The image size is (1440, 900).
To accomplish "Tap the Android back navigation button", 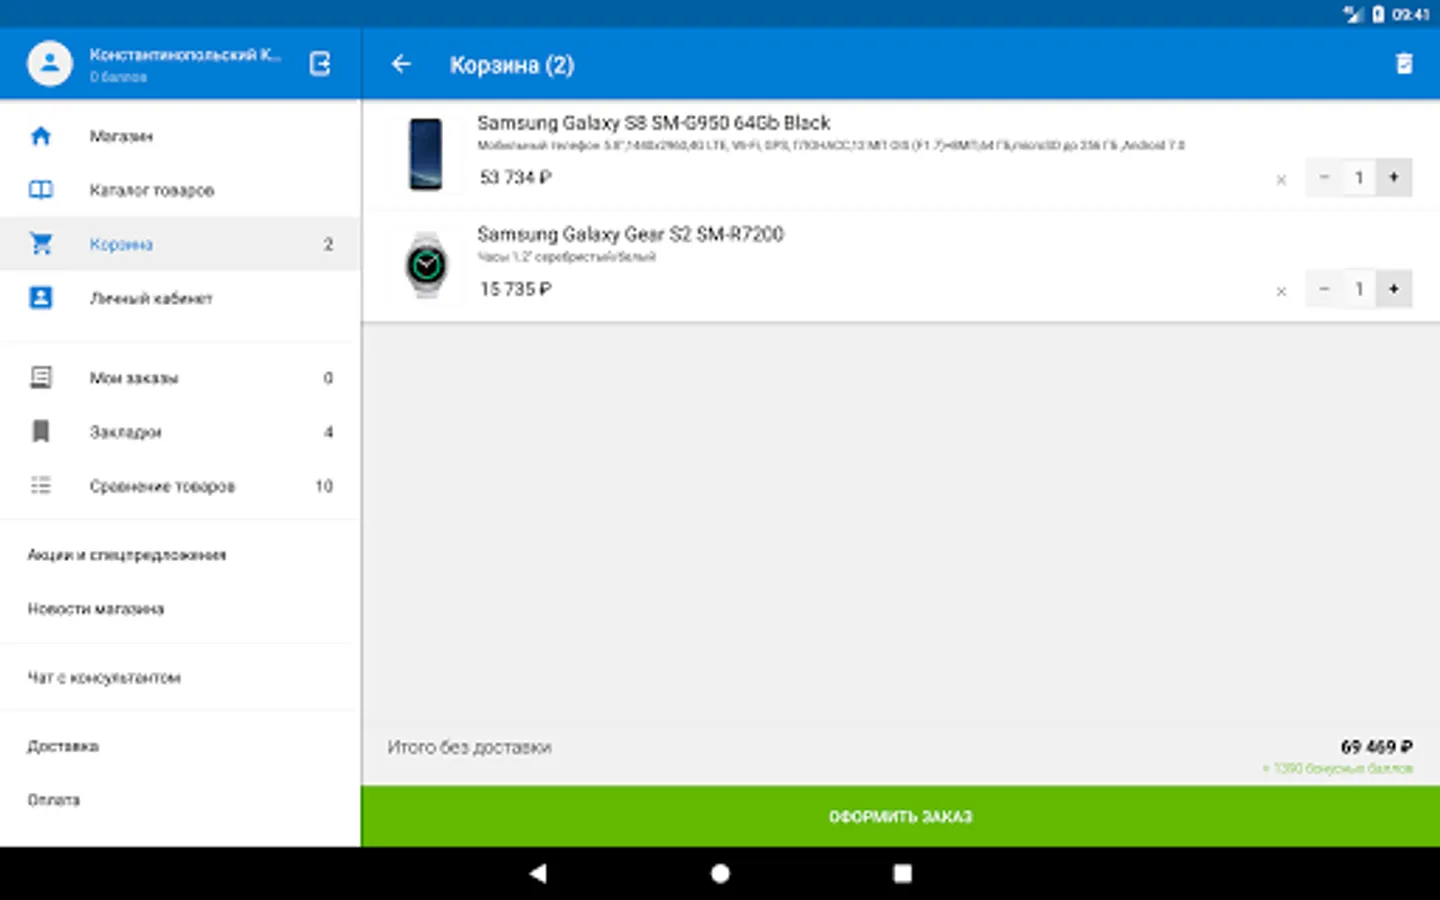I will coord(538,873).
